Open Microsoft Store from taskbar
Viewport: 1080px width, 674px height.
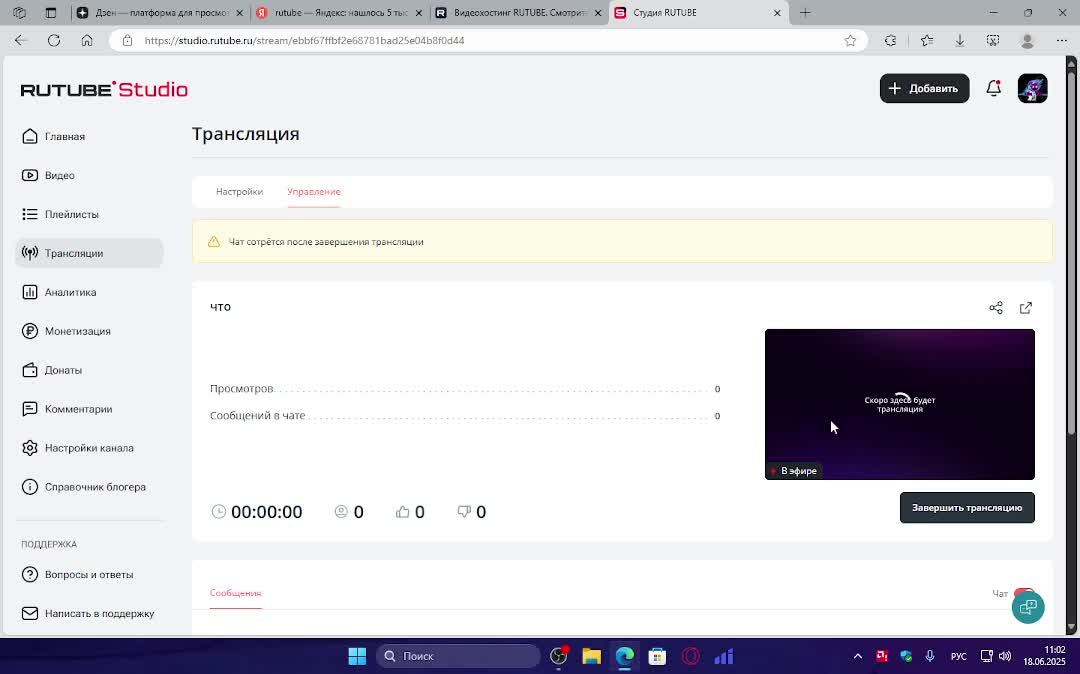tap(657, 656)
